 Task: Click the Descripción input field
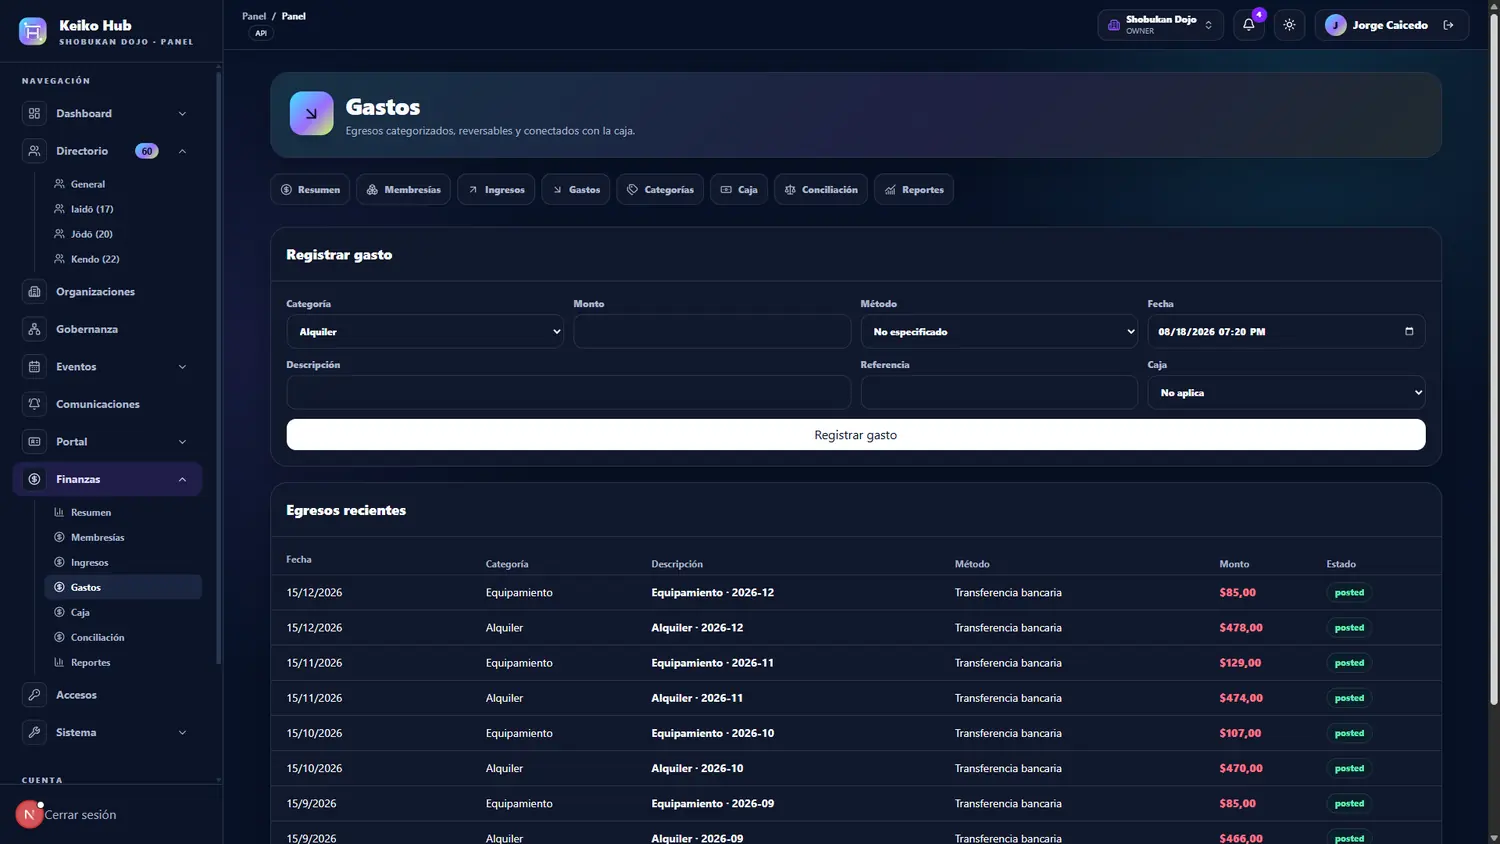pyautogui.click(x=569, y=393)
